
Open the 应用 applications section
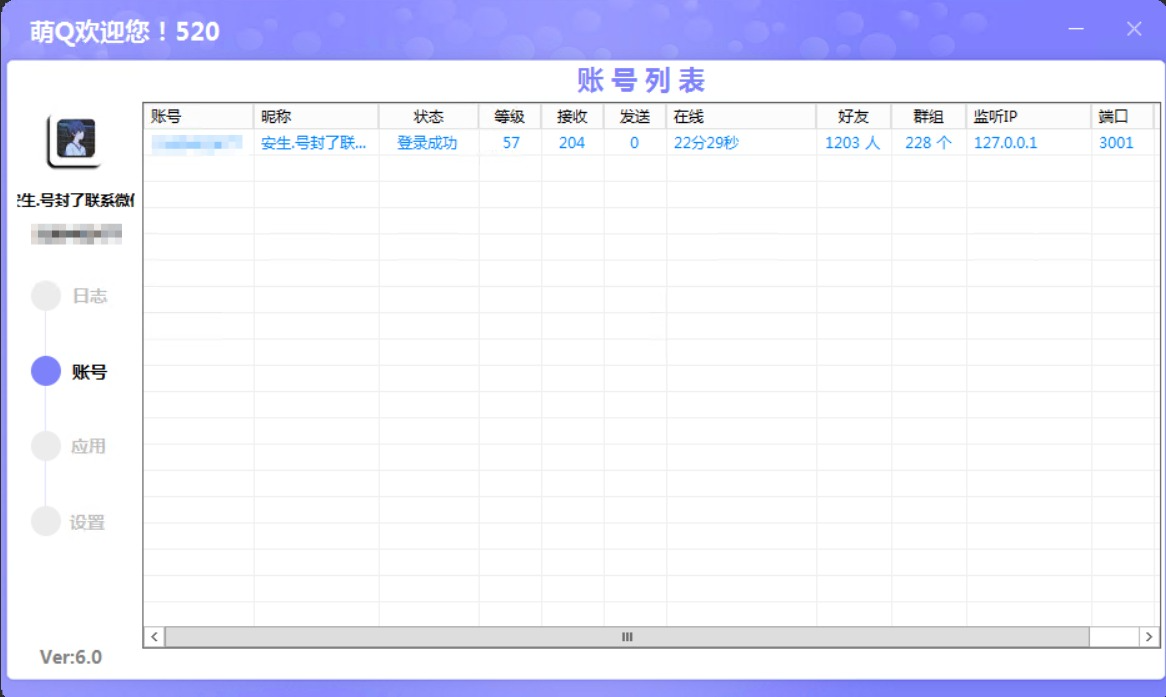(x=88, y=446)
